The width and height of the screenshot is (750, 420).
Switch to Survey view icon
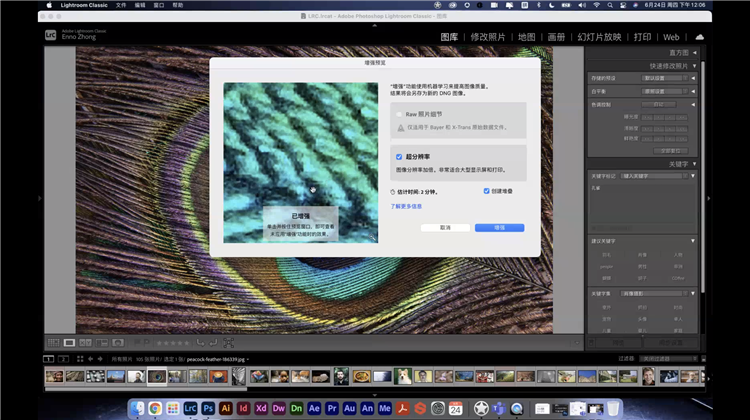point(101,343)
